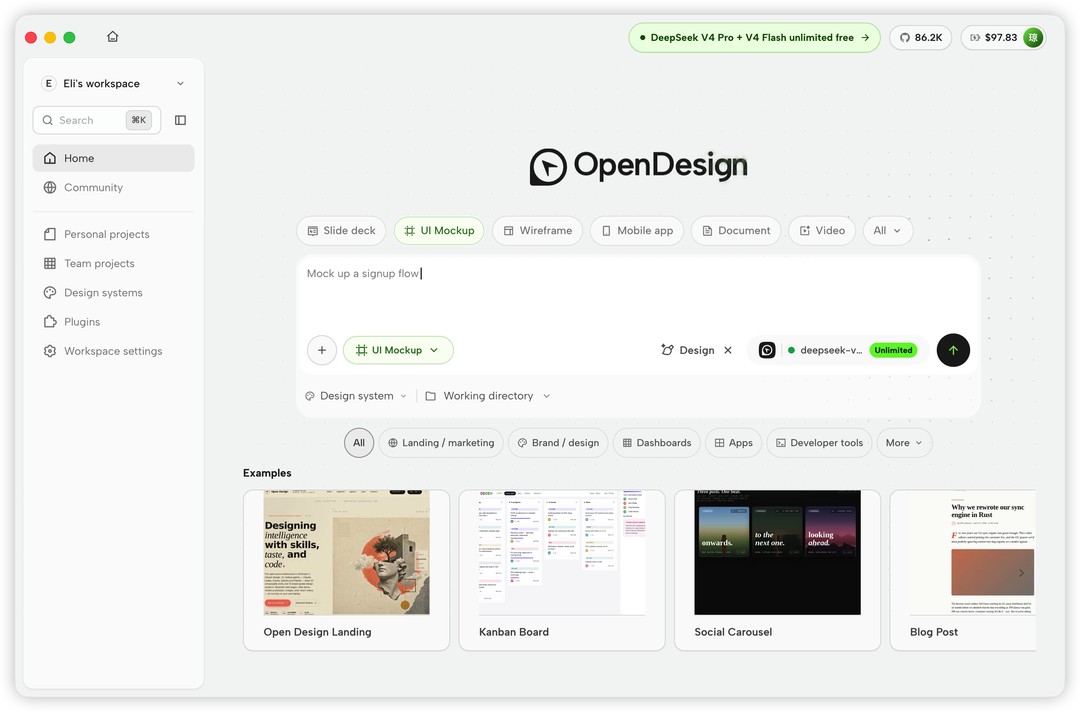The height and width of the screenshot is (712, 1080).
Task: Click the OpenDesign logo
Action: coord(638,166)
